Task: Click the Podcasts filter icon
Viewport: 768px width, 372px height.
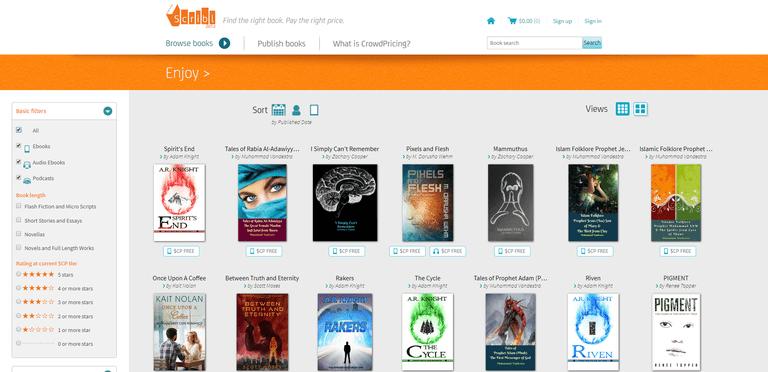Action: click(27, 180)
